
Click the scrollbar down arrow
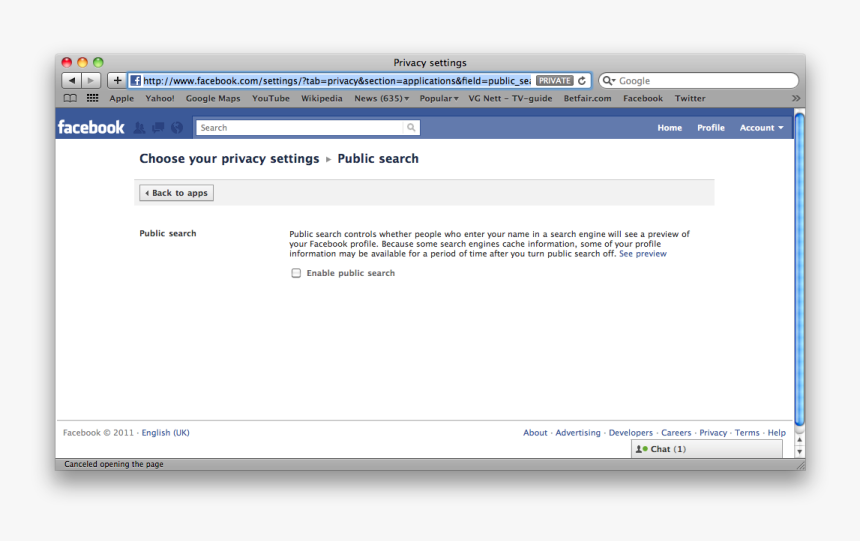click(x=800, y=452)
